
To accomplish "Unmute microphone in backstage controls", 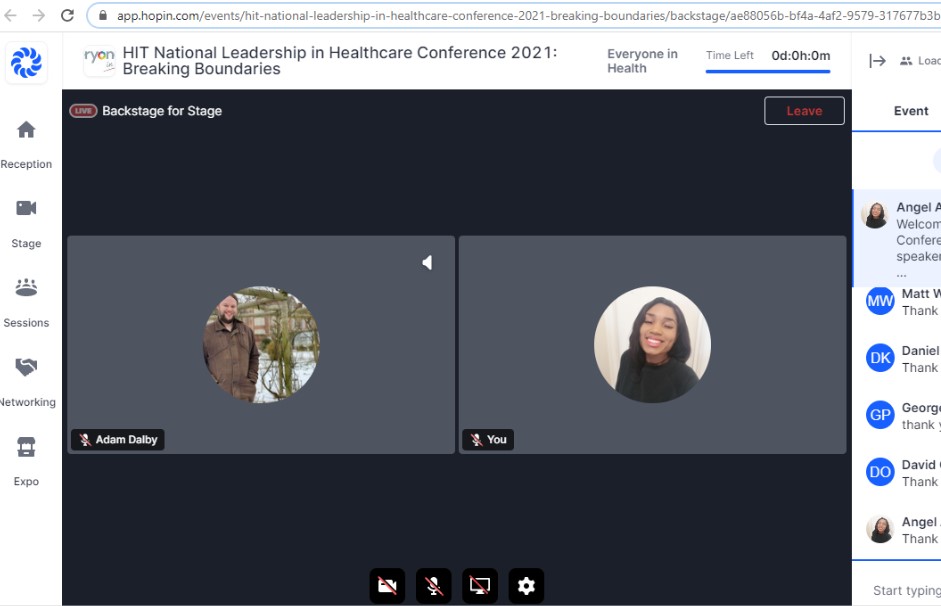I will (x=433, y=586).
